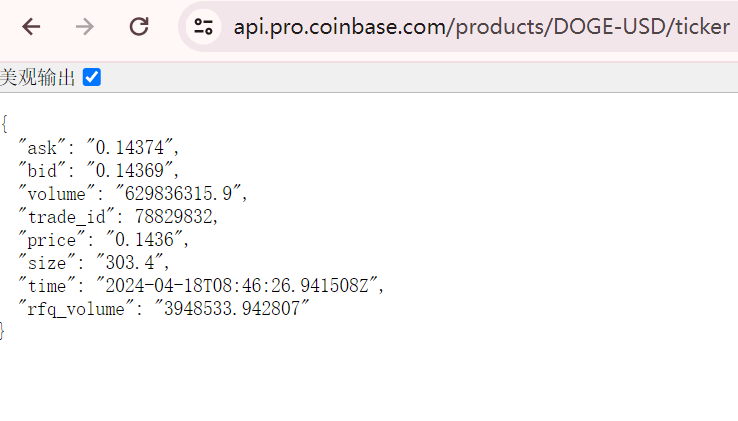
Task: Click the "price" key name
Action: pos(52,240)
